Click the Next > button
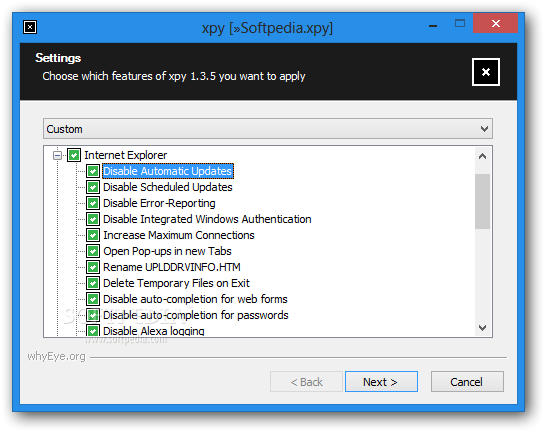Viewport: 545px width, 432px height. (381, 382)
